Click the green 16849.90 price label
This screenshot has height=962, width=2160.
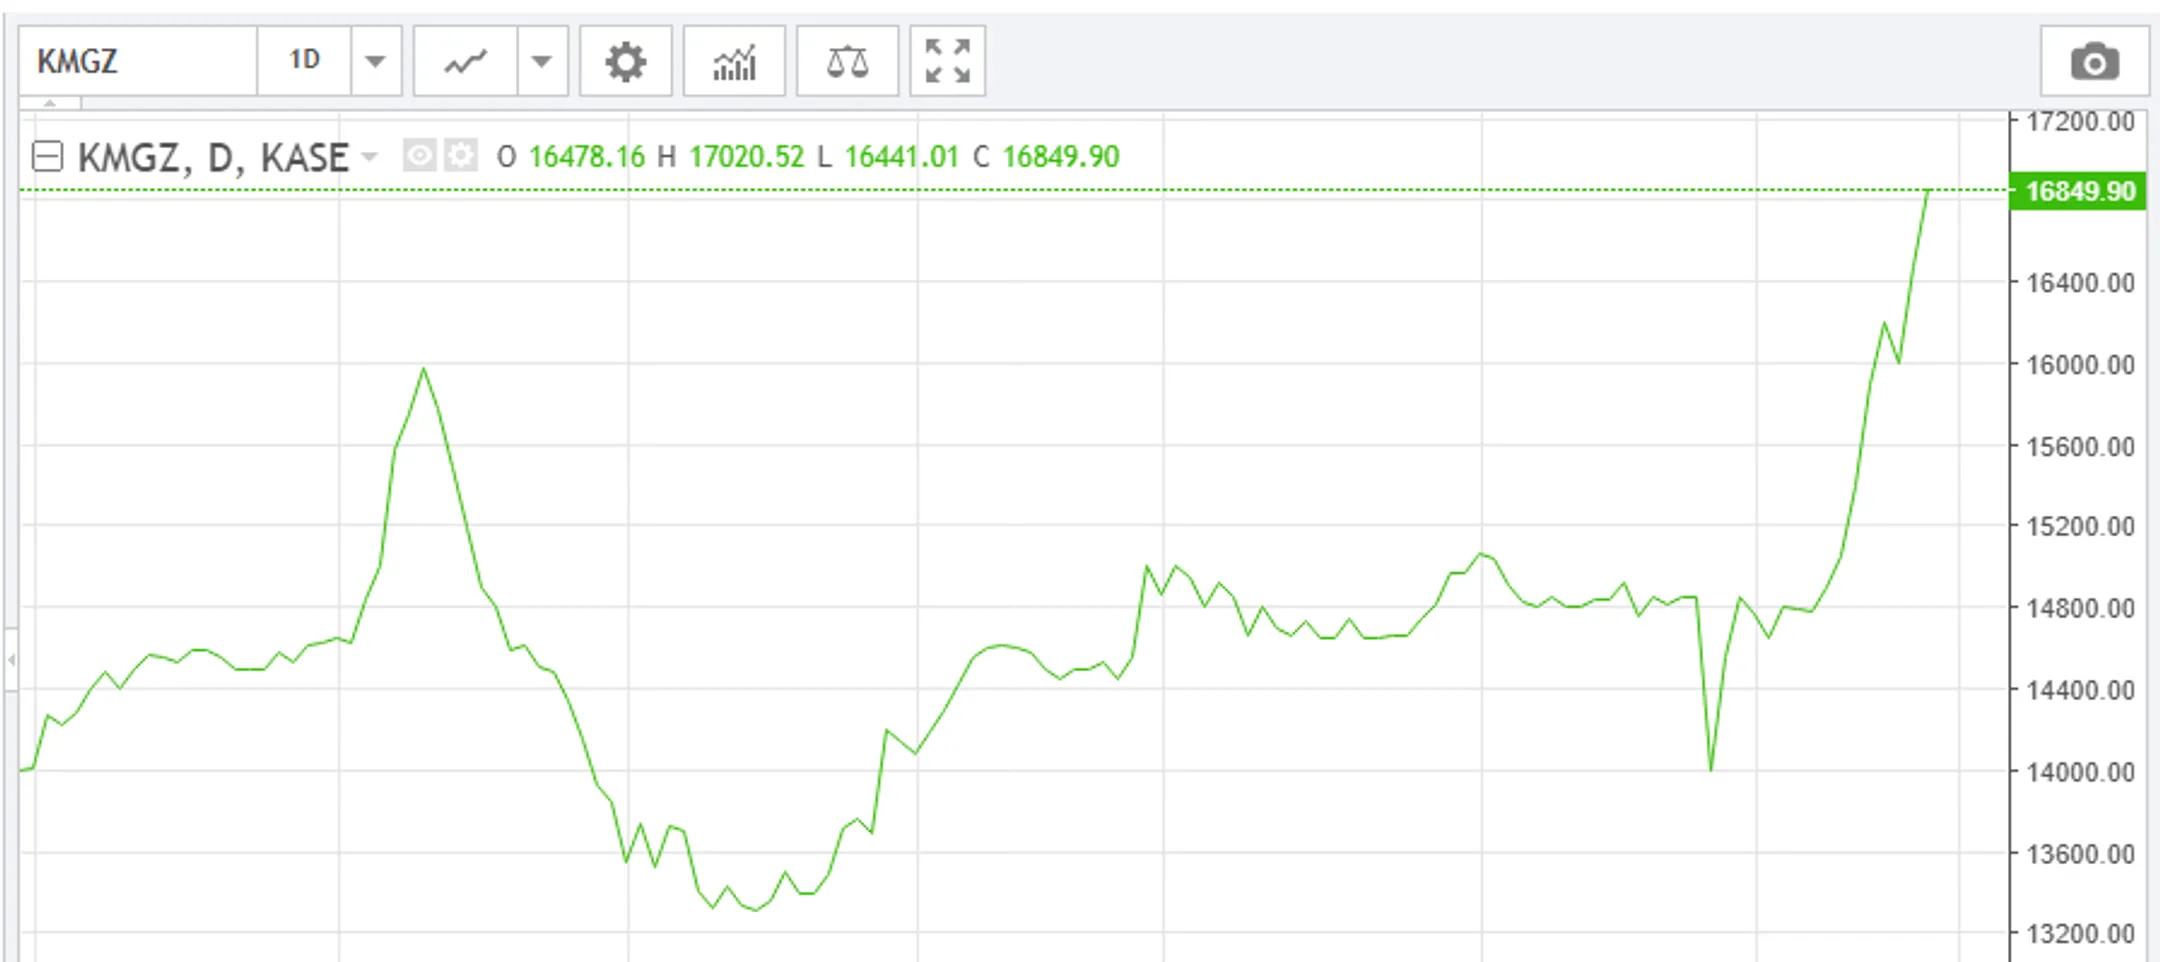pos(2078,191)
